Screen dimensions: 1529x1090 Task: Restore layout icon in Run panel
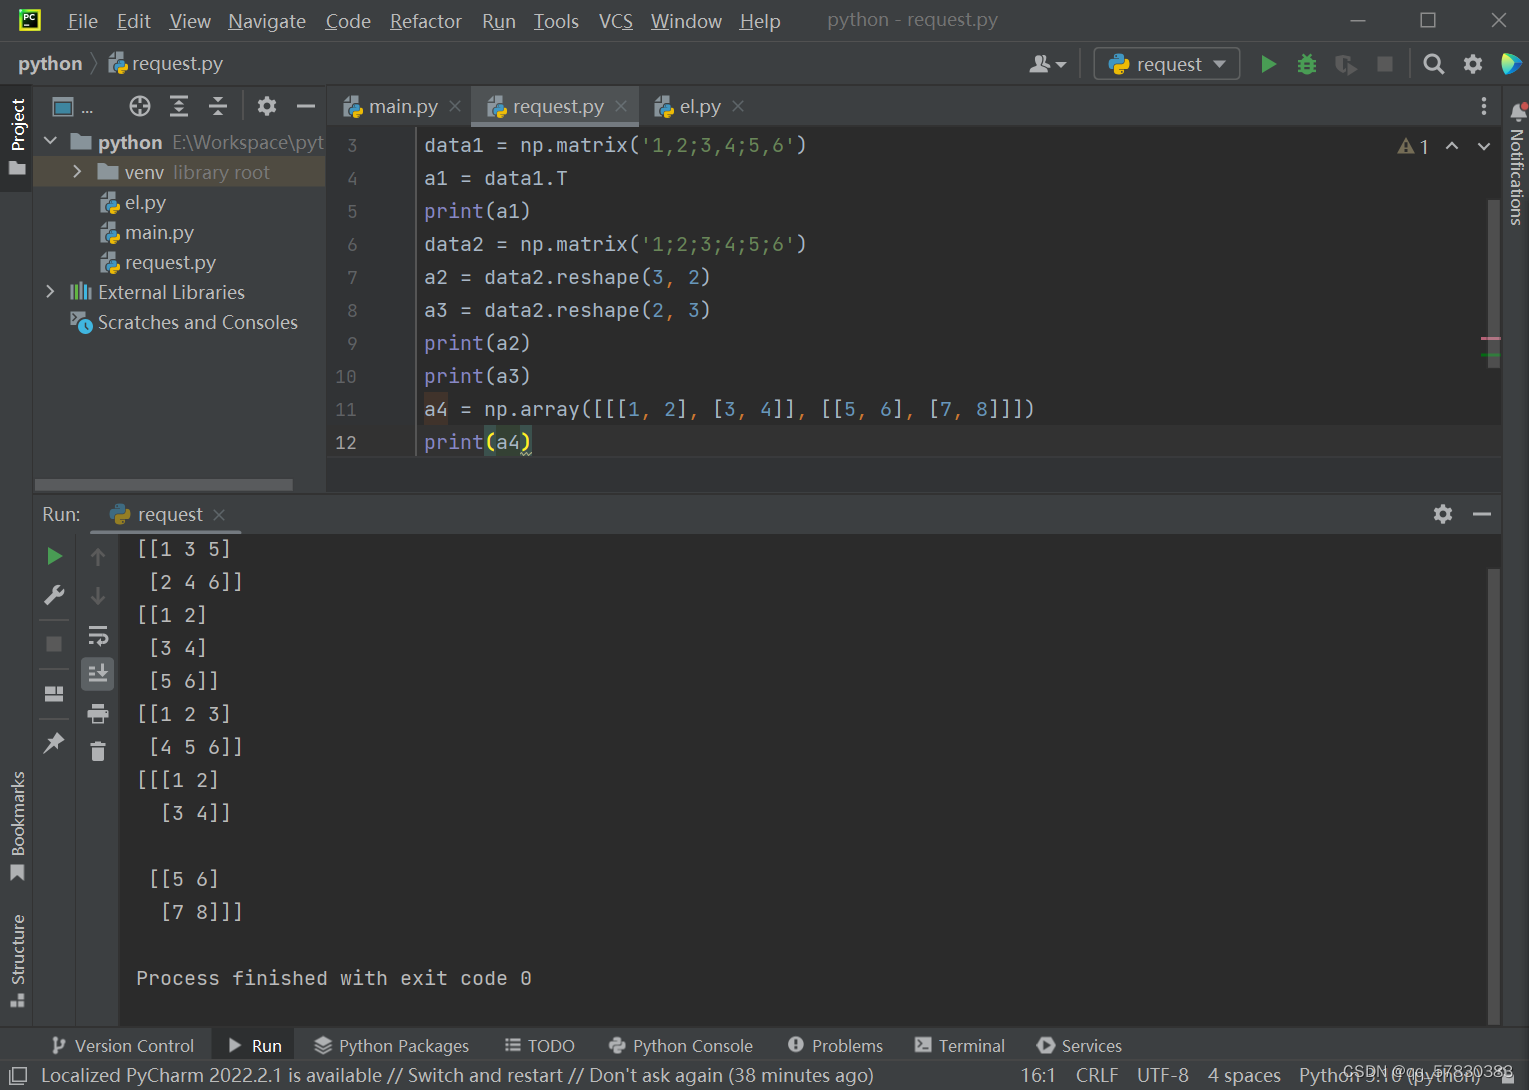click(x=54, y=693)
